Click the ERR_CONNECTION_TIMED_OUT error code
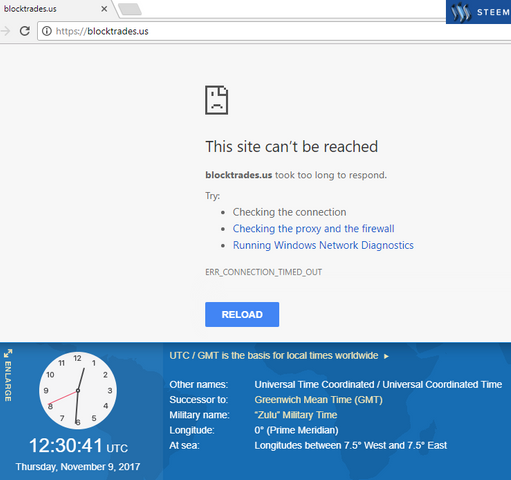The image size is (511, 480). pos(263,272)
